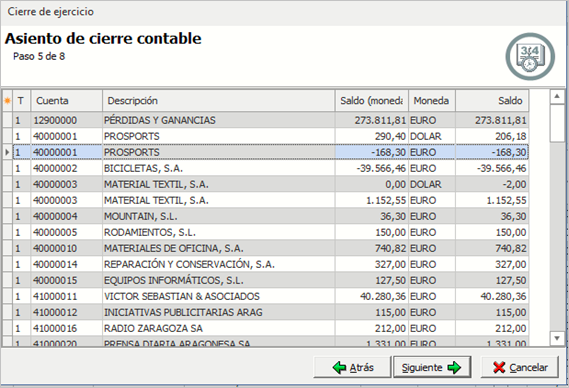This screenshot has height=388, width=569.
Task: Select BICICLETAS, S.A. row
Action: coord(266,168)
